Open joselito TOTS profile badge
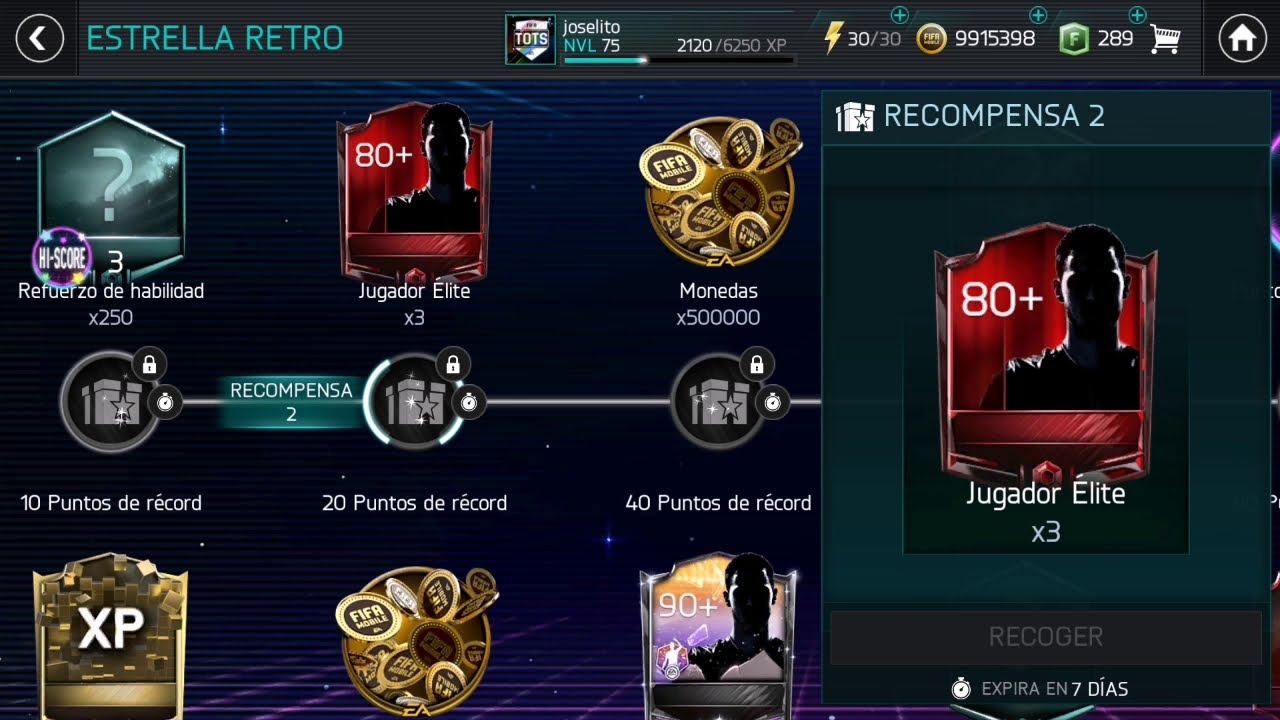This screenshot has width=1280, height=720. point(530,40)
